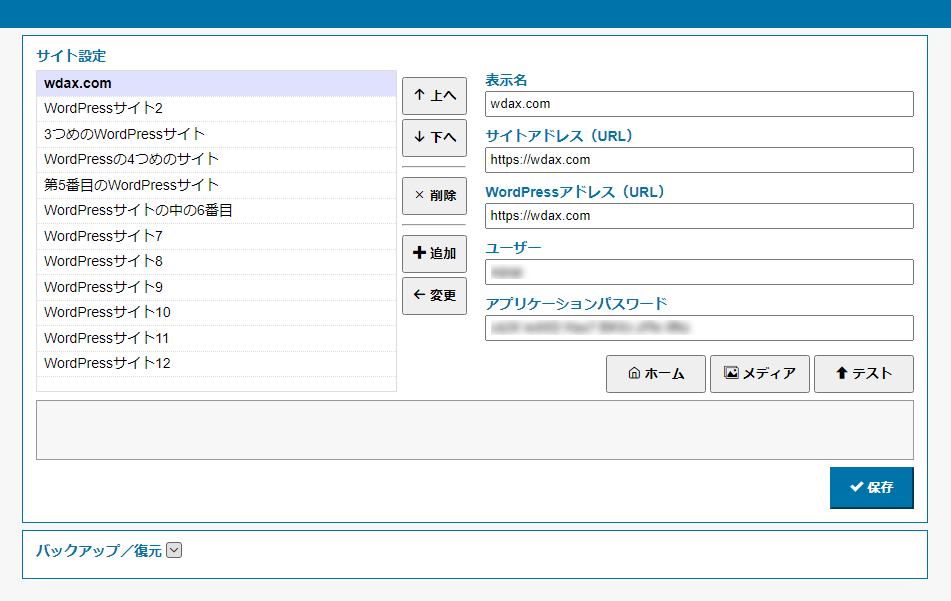Image resolution: width=951 pixels, height=601 pixels.
Task: Open the ホーム home button
Action: 655,374
